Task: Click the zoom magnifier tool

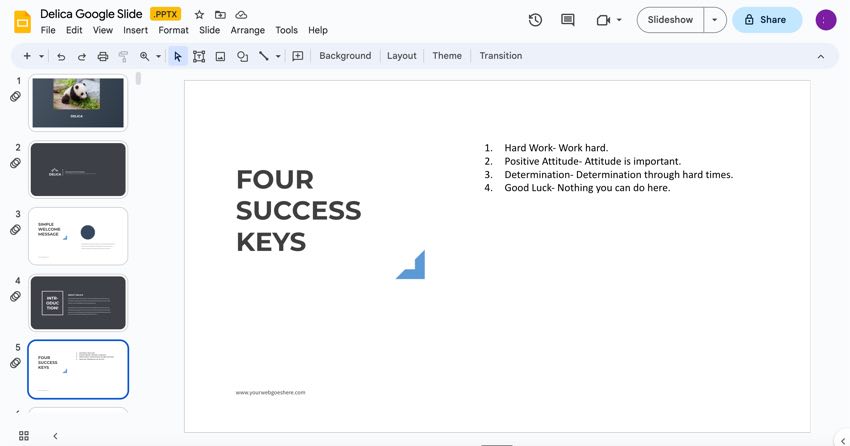Action: coord(144,56)
